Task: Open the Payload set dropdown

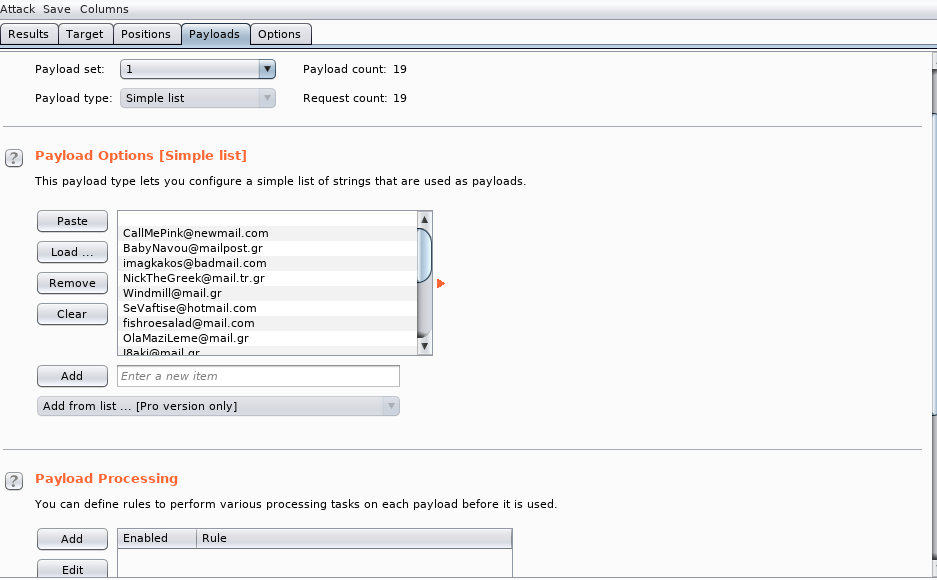Action: click(198, 69)
